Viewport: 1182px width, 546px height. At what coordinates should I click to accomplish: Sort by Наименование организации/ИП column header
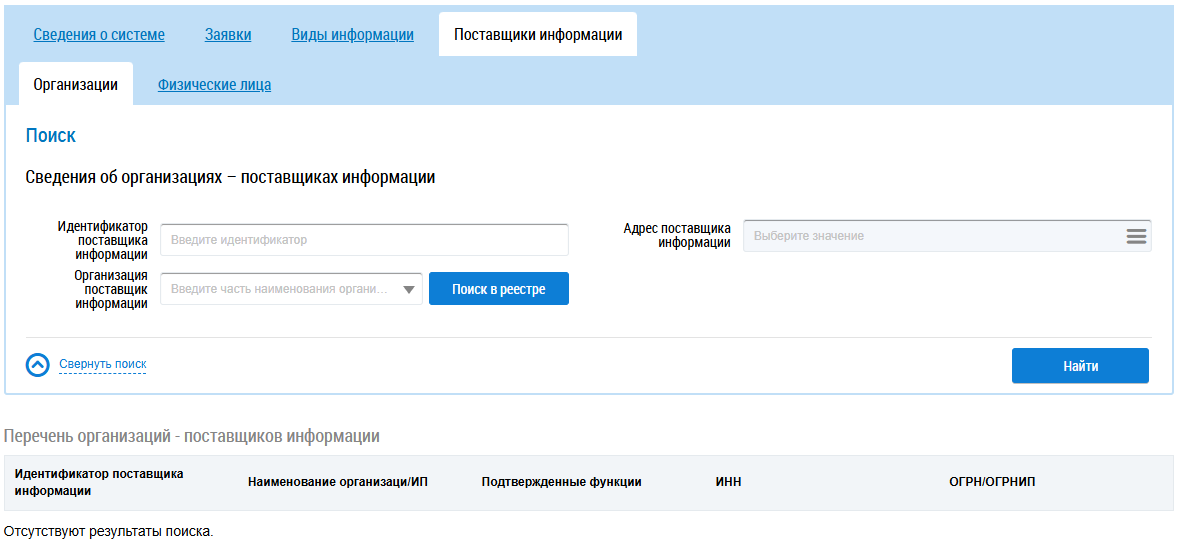[x=337, y=482]
